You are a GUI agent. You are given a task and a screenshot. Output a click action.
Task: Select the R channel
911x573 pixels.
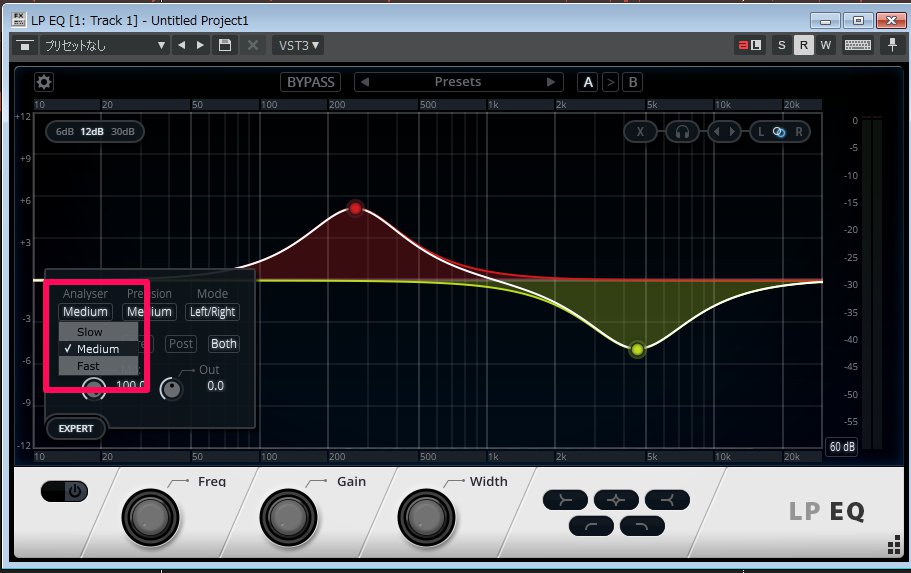[799, 132]
